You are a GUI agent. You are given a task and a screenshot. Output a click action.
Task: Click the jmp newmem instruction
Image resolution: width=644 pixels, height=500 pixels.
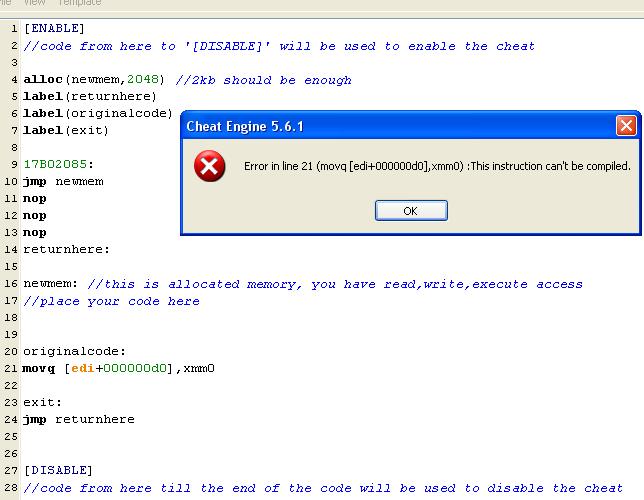pos(63,182)
